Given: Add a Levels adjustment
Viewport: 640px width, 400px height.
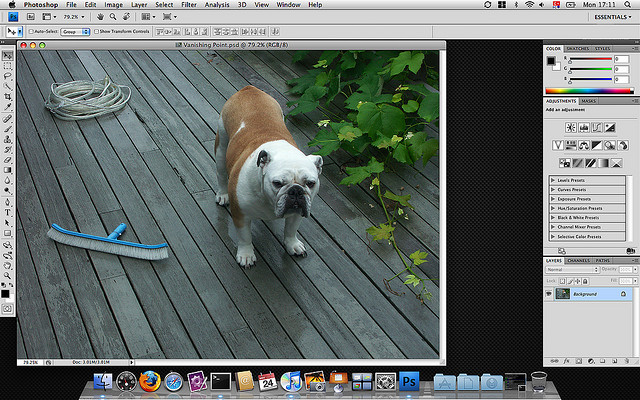Looking at the screenshot, I should pyautogui.click(x=584, y=128).
